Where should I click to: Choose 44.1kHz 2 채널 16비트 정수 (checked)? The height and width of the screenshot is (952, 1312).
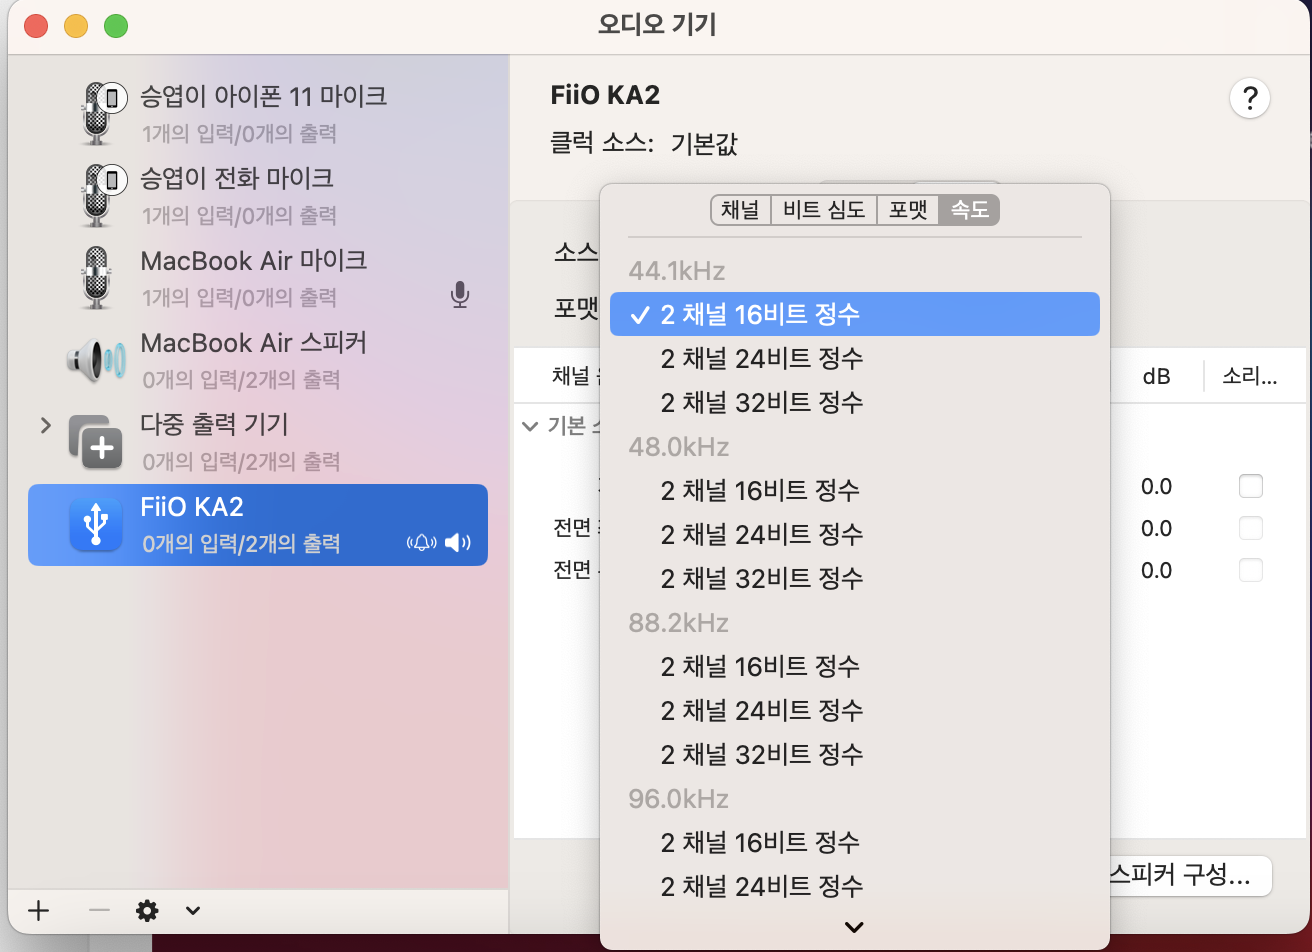point(855,314)
